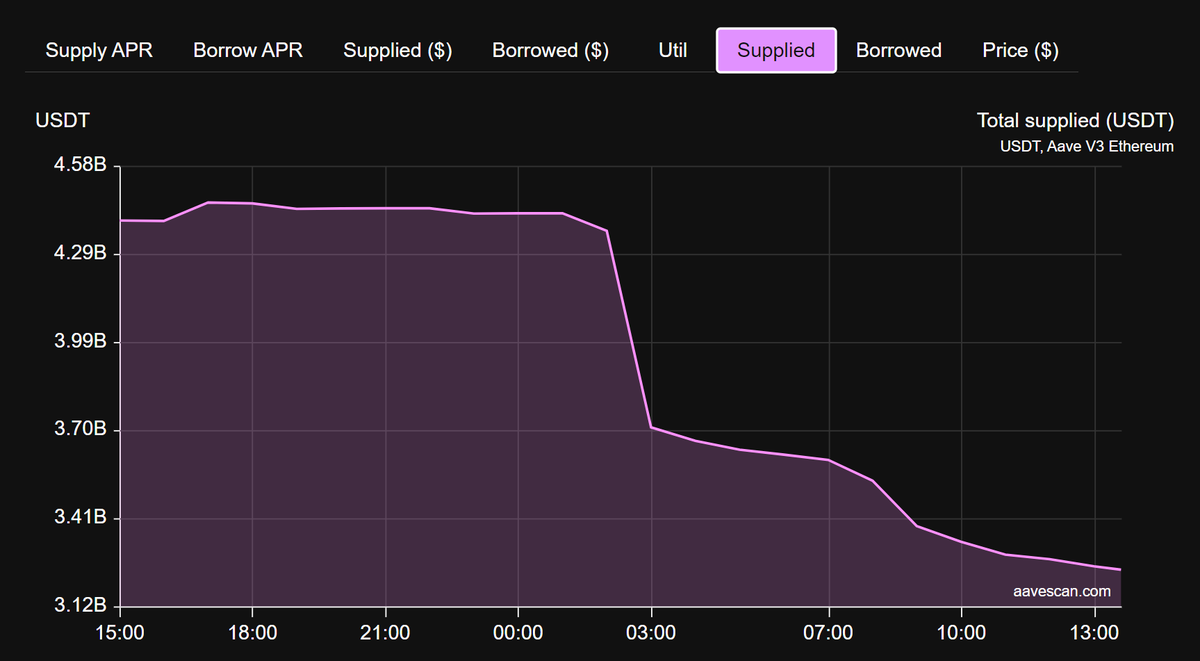1200x661 pixels.
Task: Click the USDT axis unit label
Action: tap(62, 121)
